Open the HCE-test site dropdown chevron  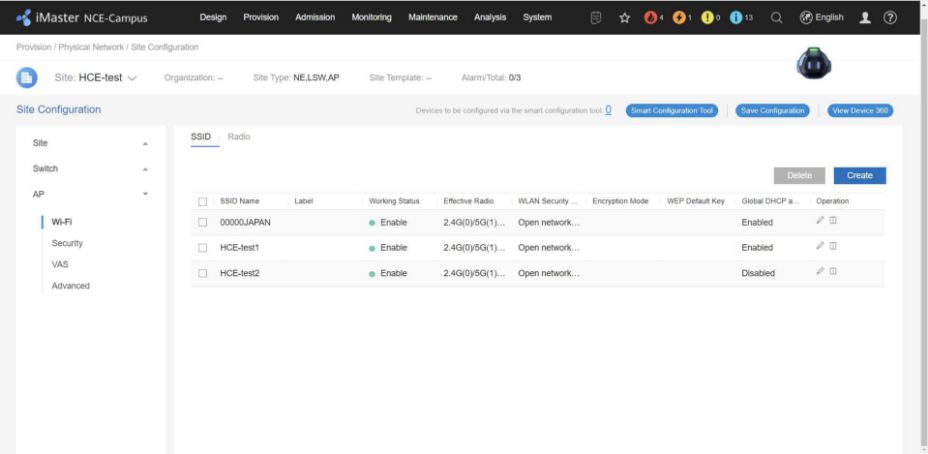(x=132, y=78)
